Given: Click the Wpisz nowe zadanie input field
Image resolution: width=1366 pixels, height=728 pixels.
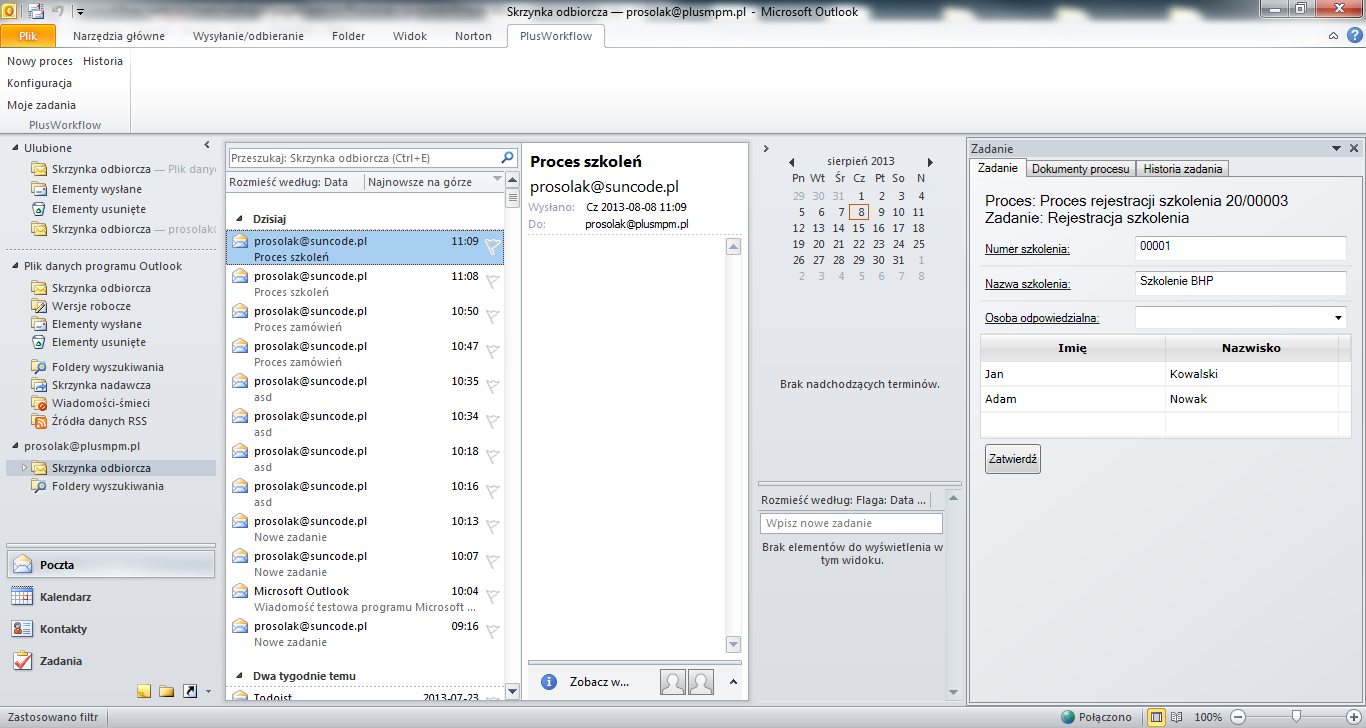Looking at the screenshot, I should click(x=850, y=522).
